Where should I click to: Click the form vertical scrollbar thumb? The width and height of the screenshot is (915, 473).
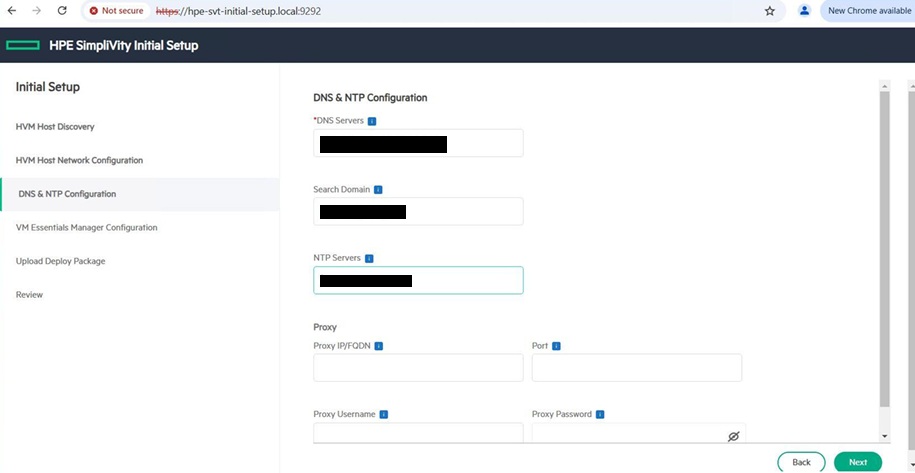click(x=885, y=249)
